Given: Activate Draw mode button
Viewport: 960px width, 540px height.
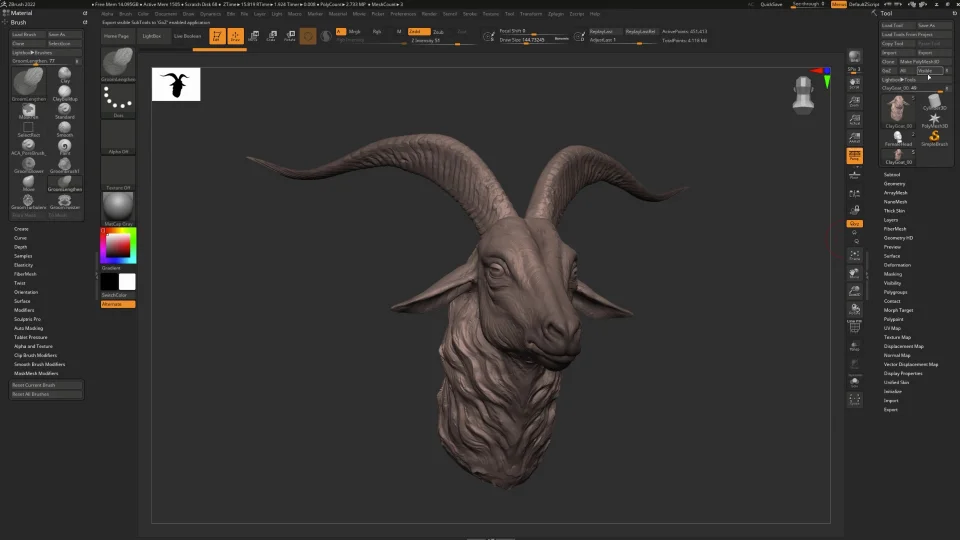Looking at the screenshot, I should tap(235, 36).
